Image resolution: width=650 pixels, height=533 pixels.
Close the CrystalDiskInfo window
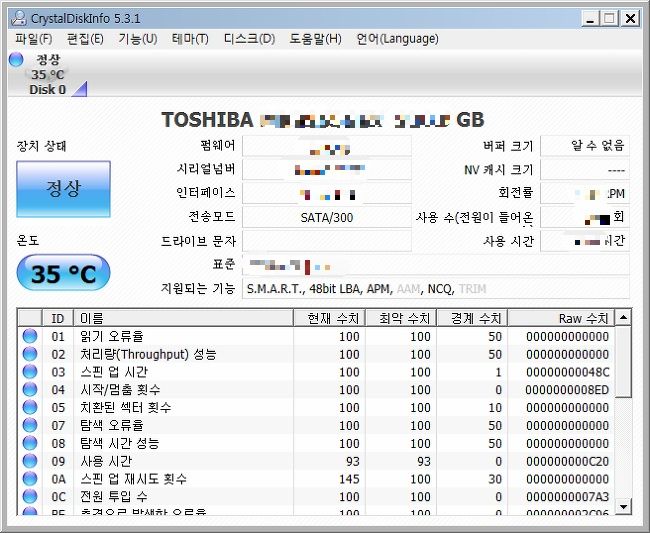tap(631, 19)
